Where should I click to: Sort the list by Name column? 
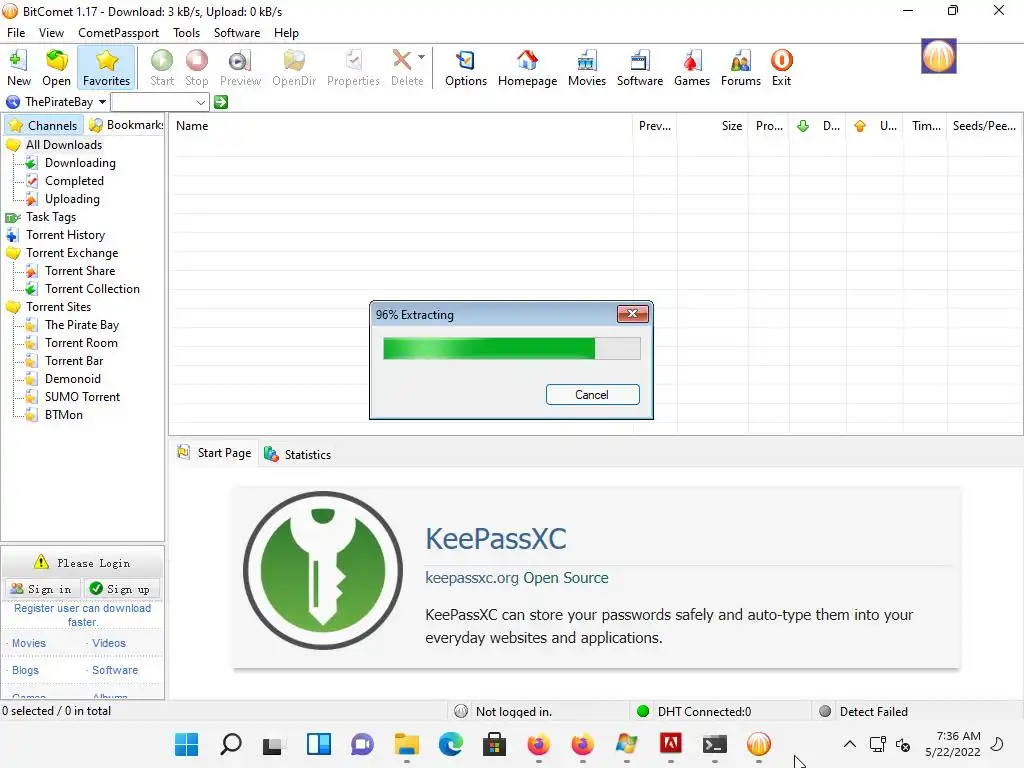[400, 126]
